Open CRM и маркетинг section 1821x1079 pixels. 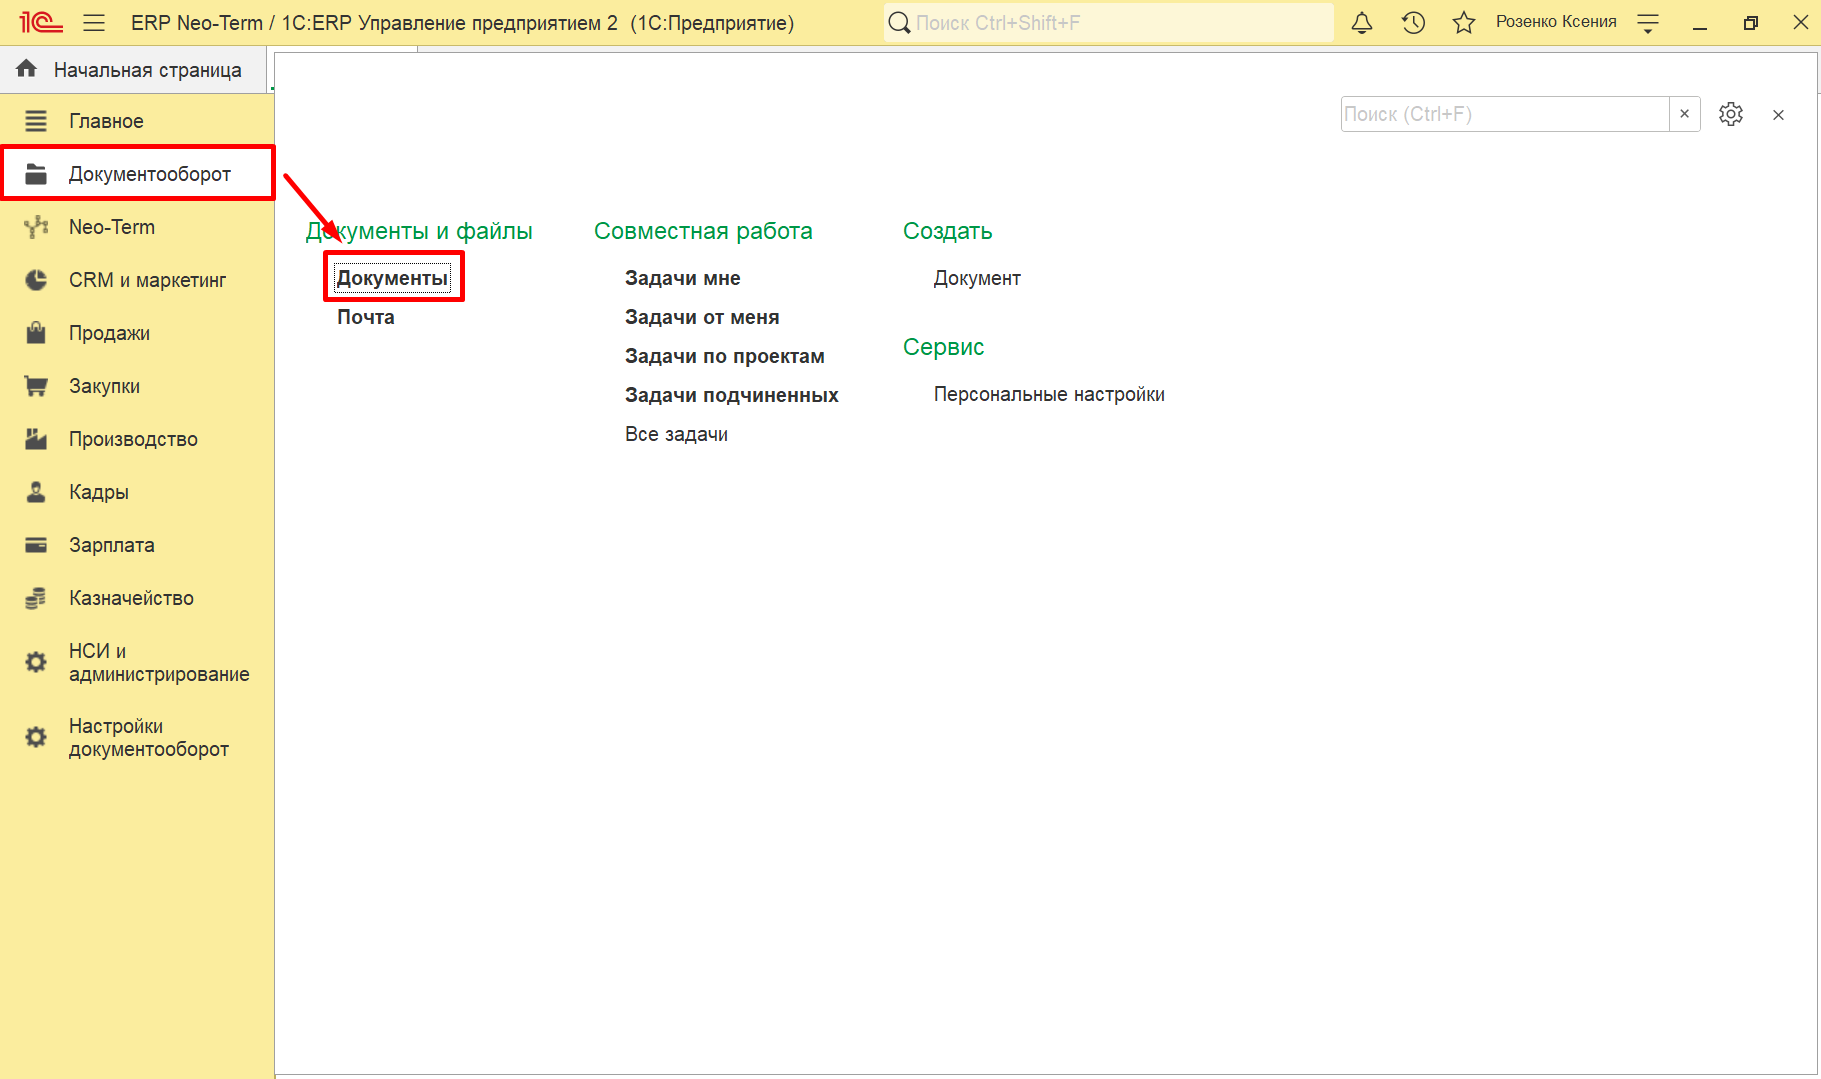[x=137, y=280]
